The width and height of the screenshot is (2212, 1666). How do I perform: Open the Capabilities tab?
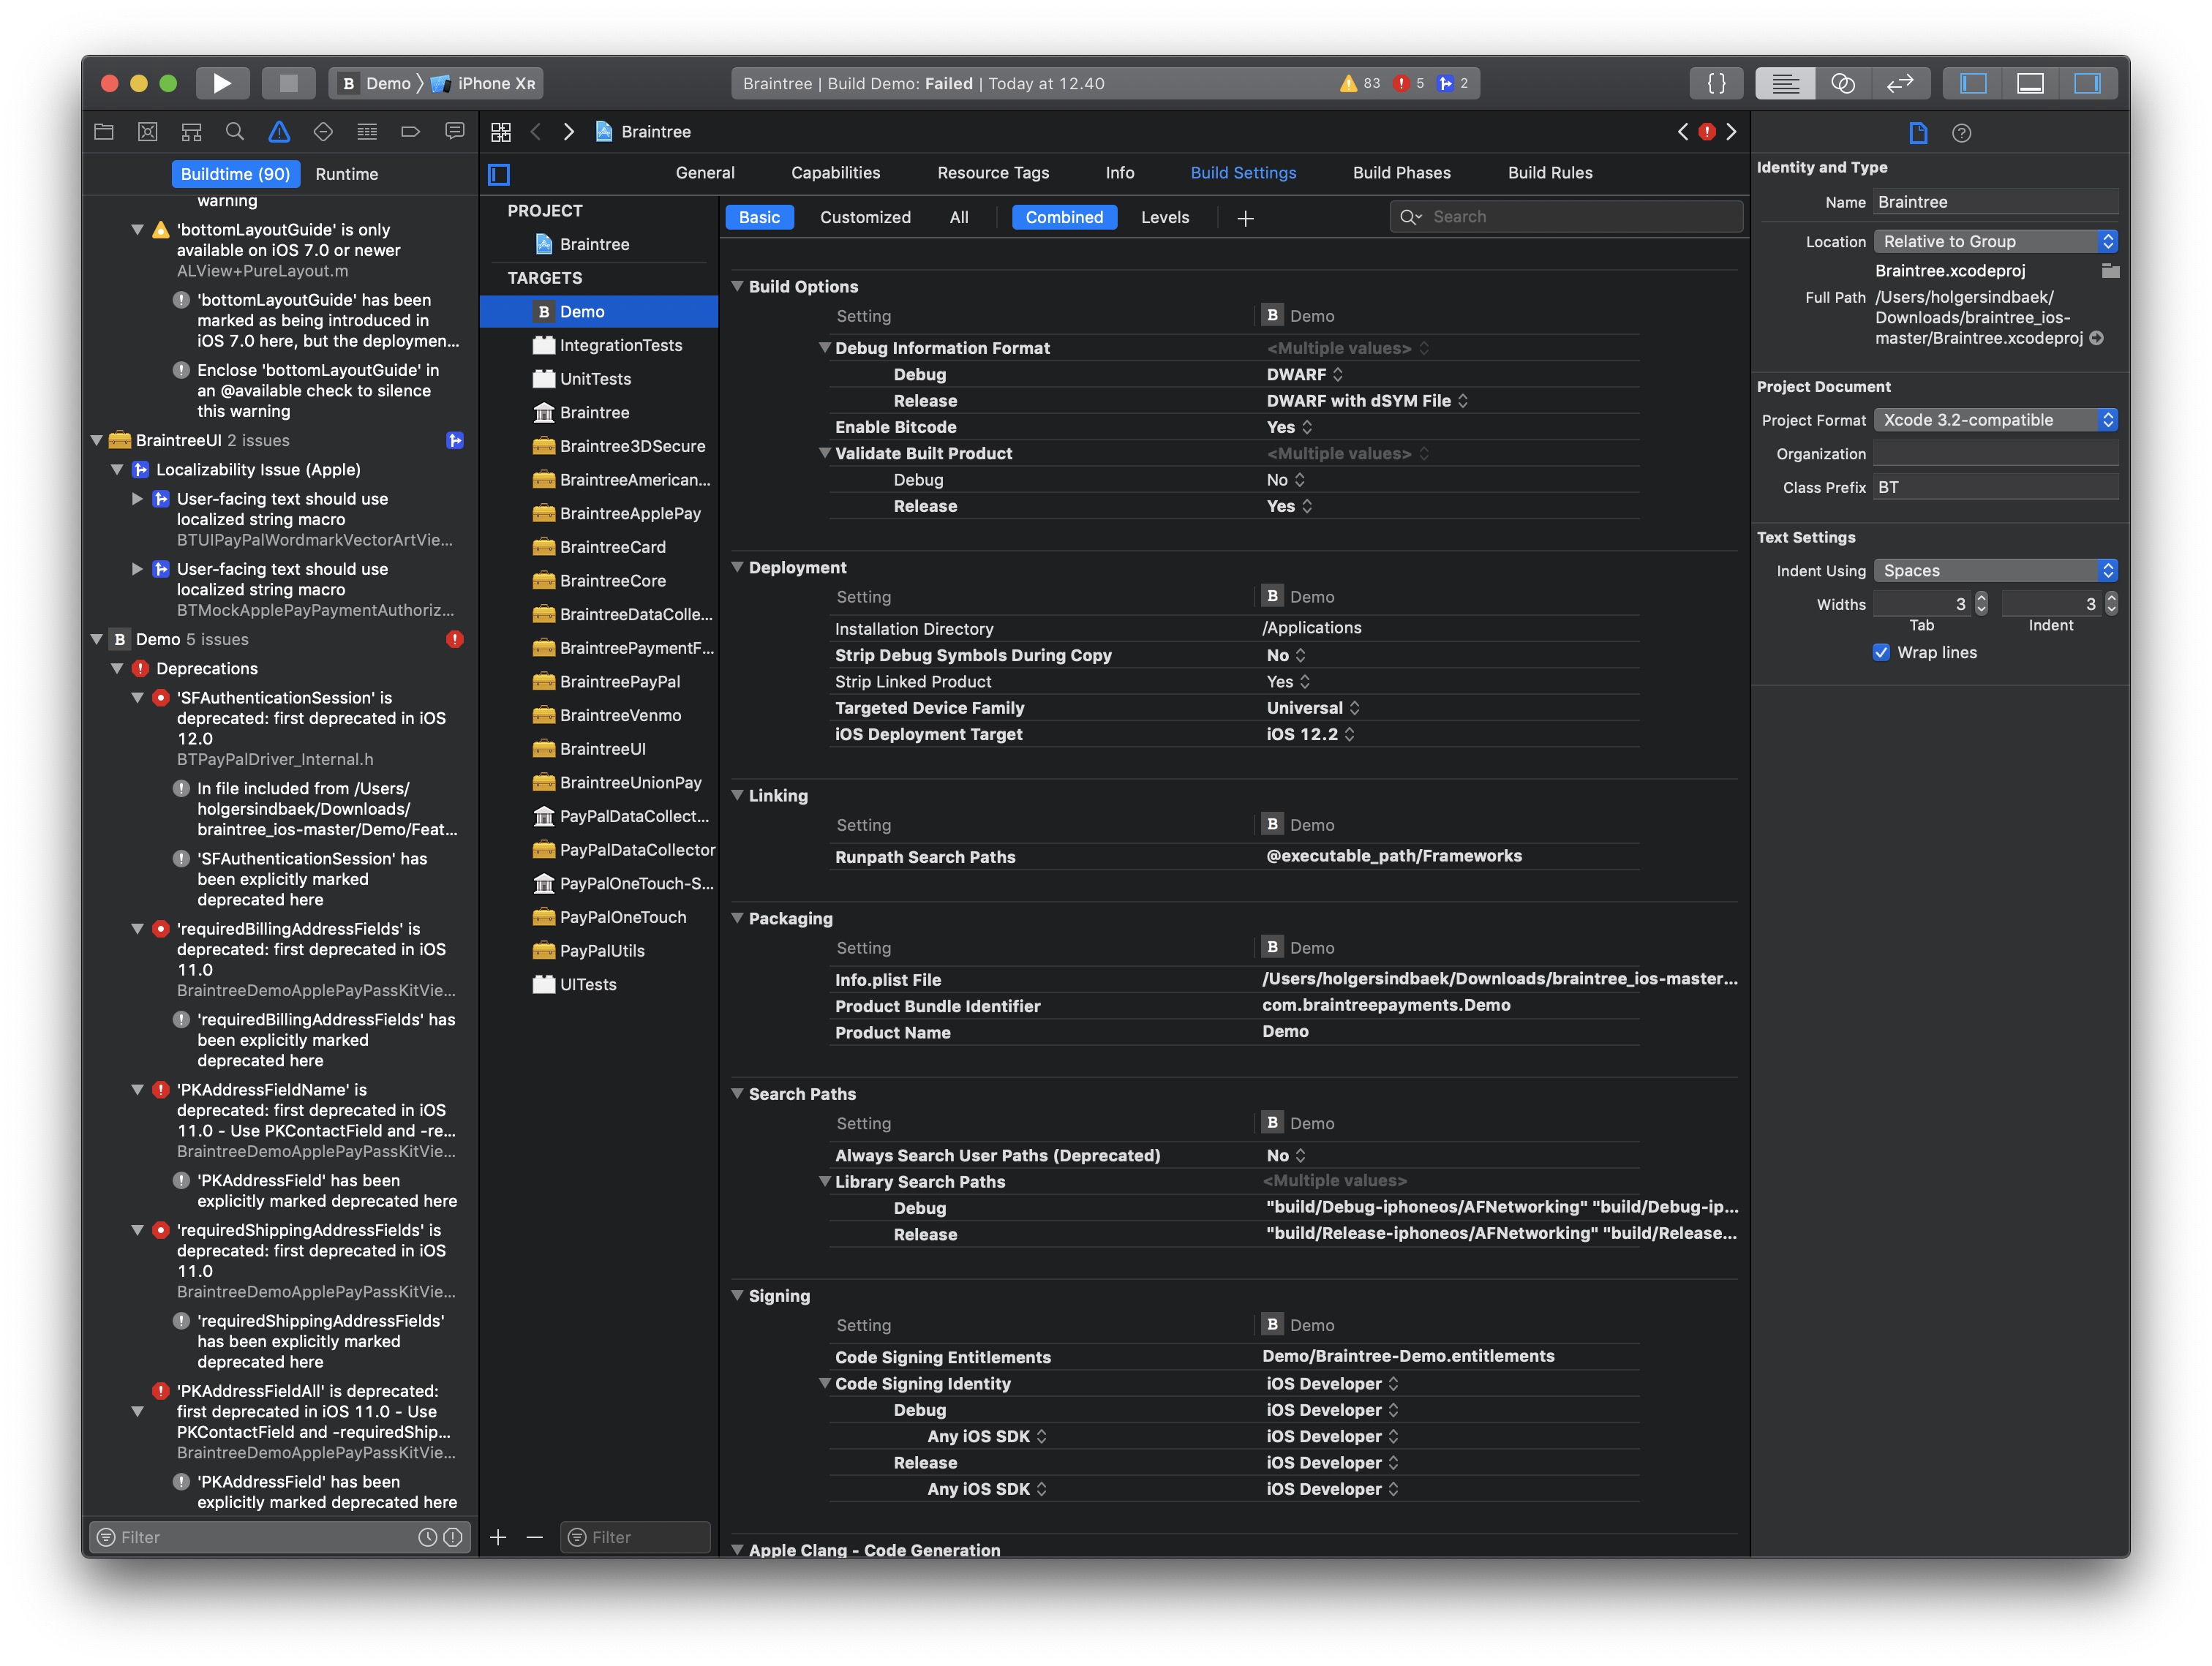coord(836,173)
